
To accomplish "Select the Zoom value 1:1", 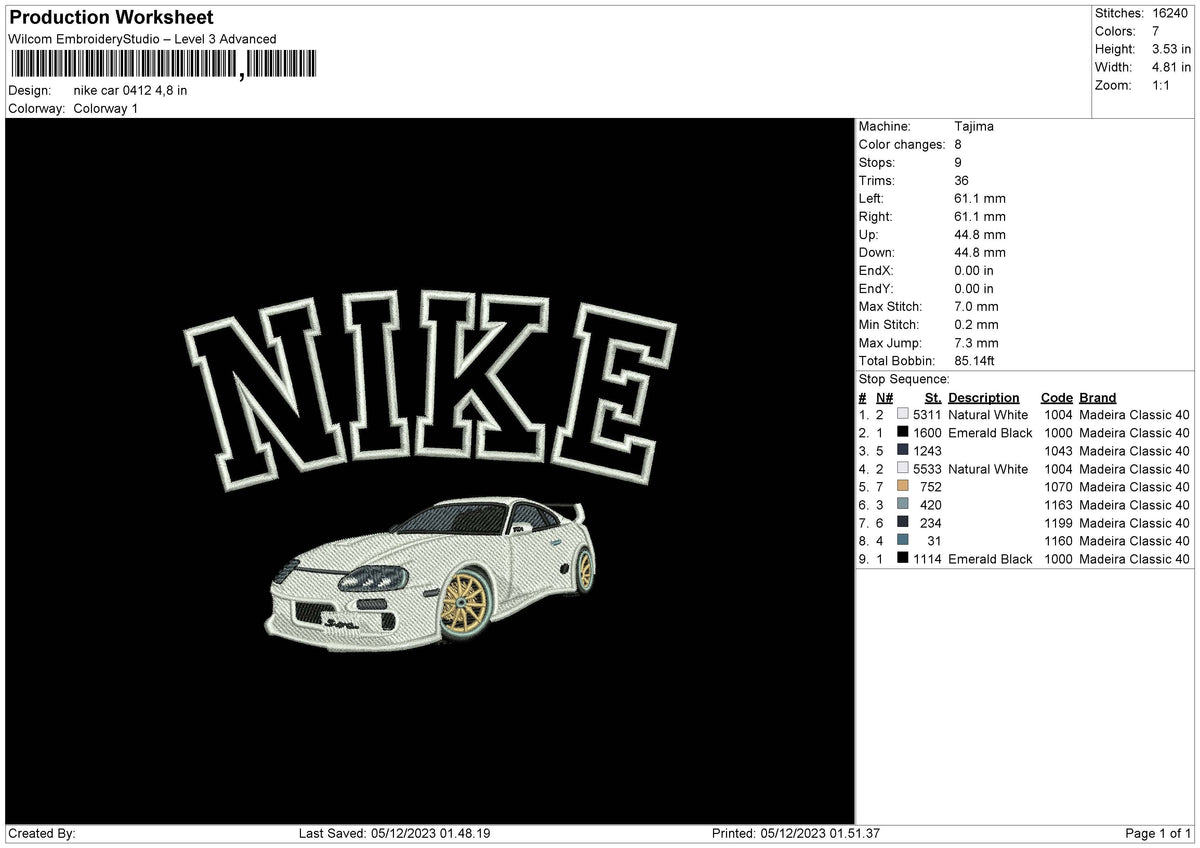I will point(1163,85).
